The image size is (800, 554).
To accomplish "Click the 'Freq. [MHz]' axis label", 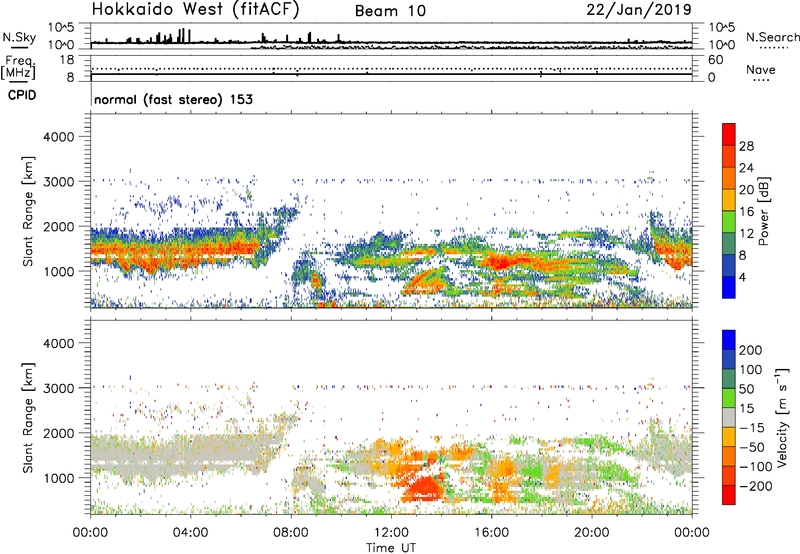I will tap(18, 67).
